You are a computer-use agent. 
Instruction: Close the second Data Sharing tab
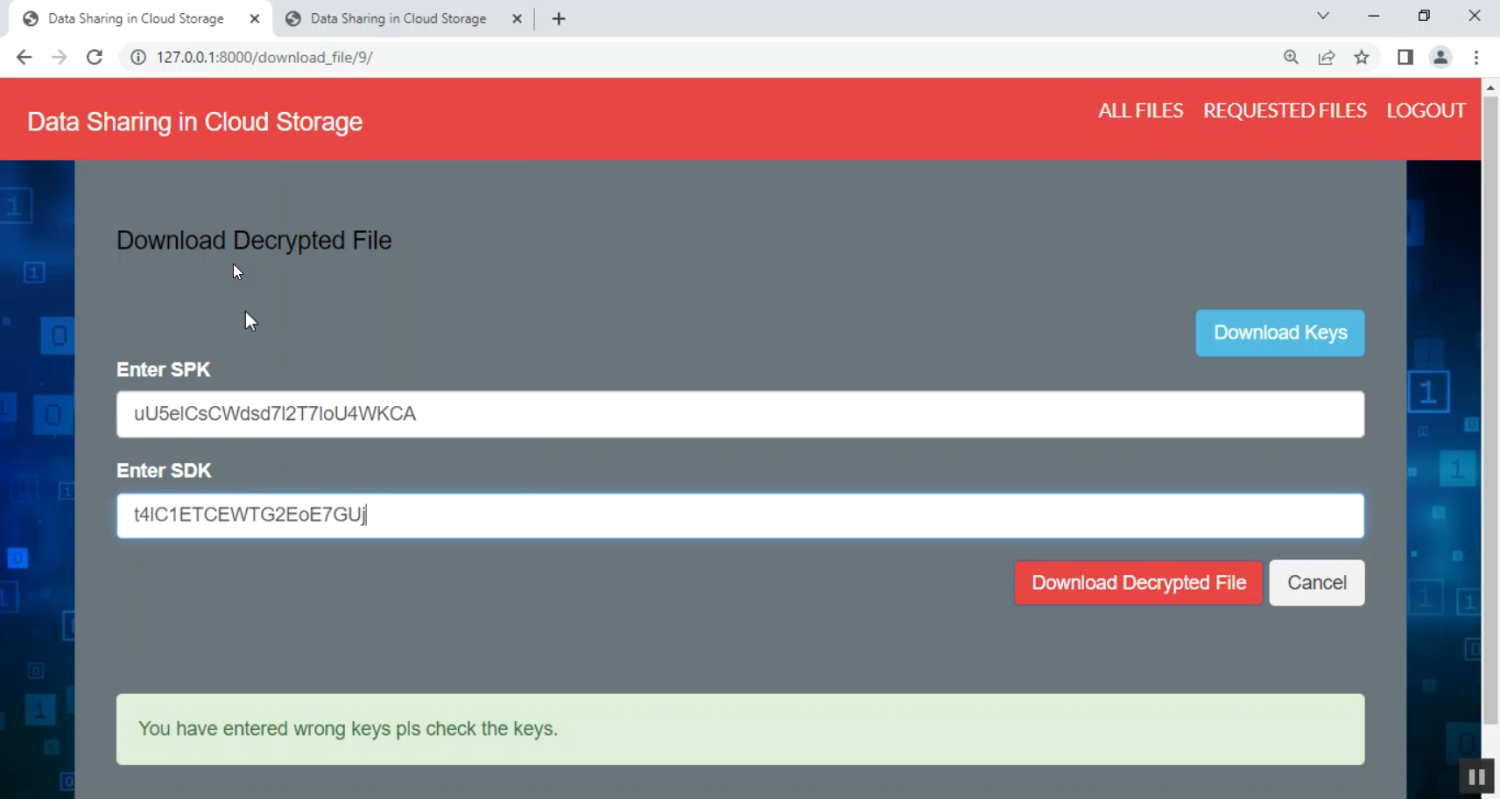(517, 18)
